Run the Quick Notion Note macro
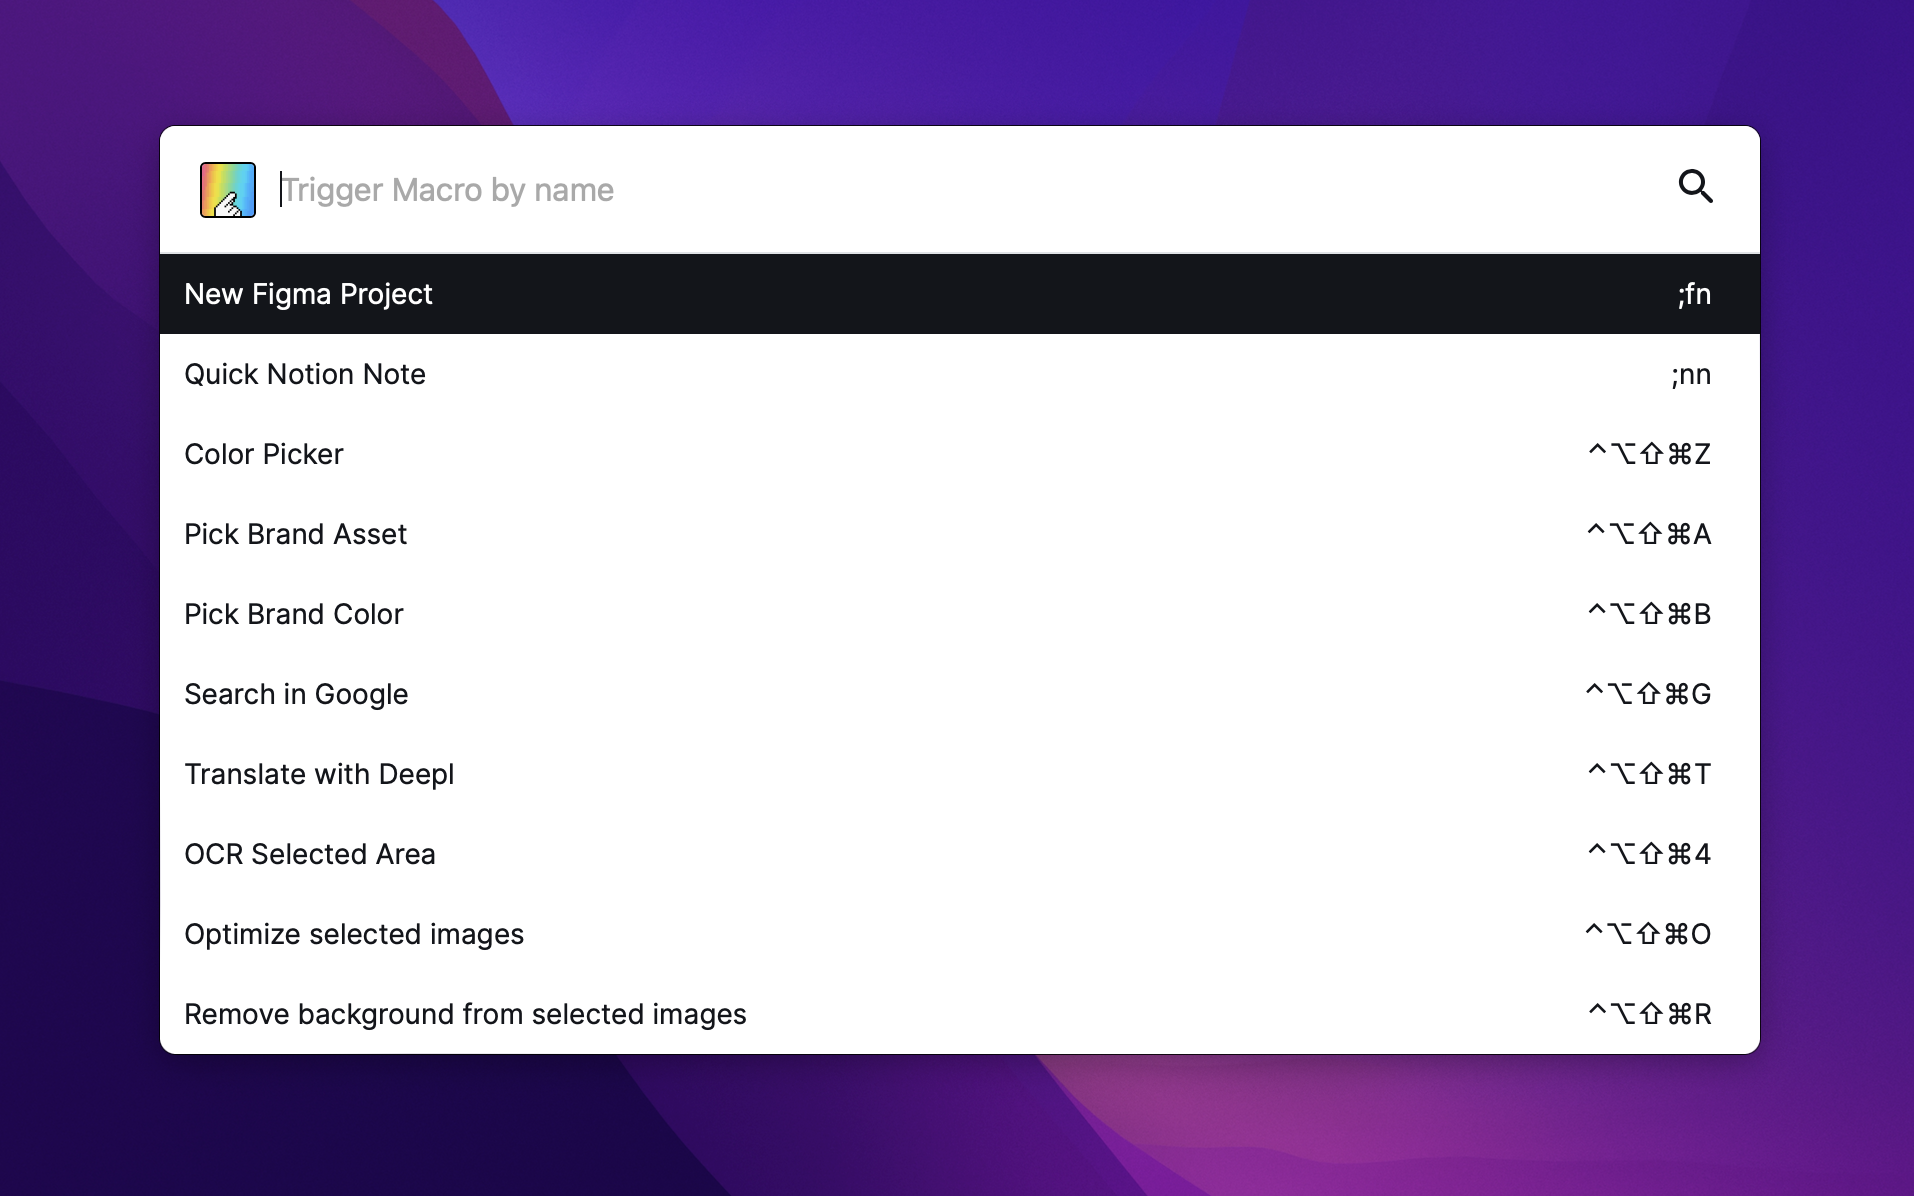This screenshot has width=1914, height=1196. coord(305,374)
